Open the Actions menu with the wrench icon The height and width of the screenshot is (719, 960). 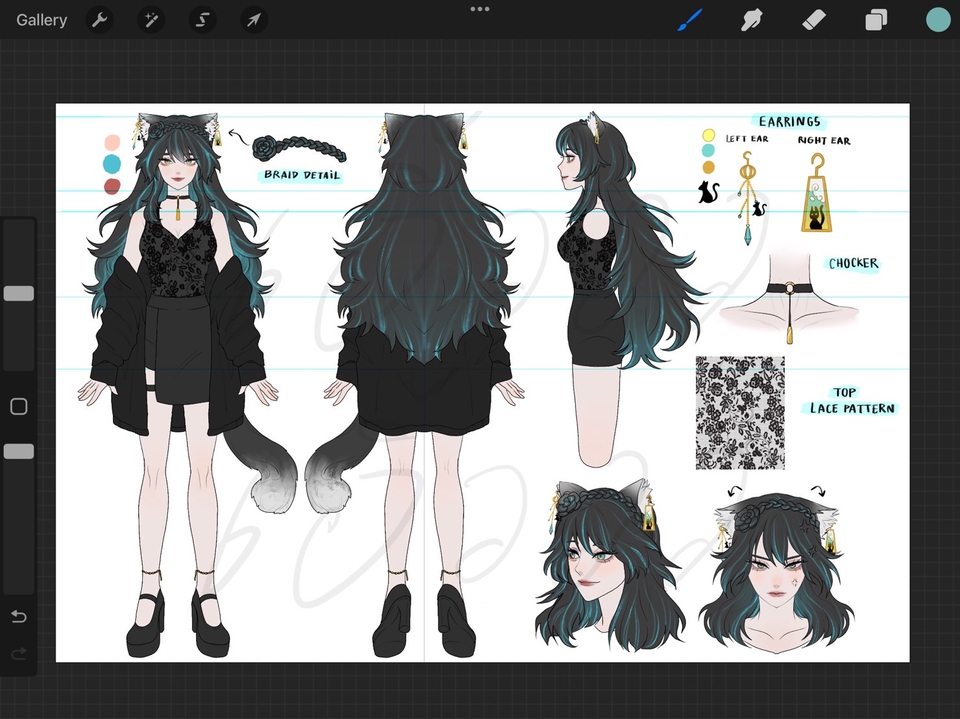tap(99, 19)
